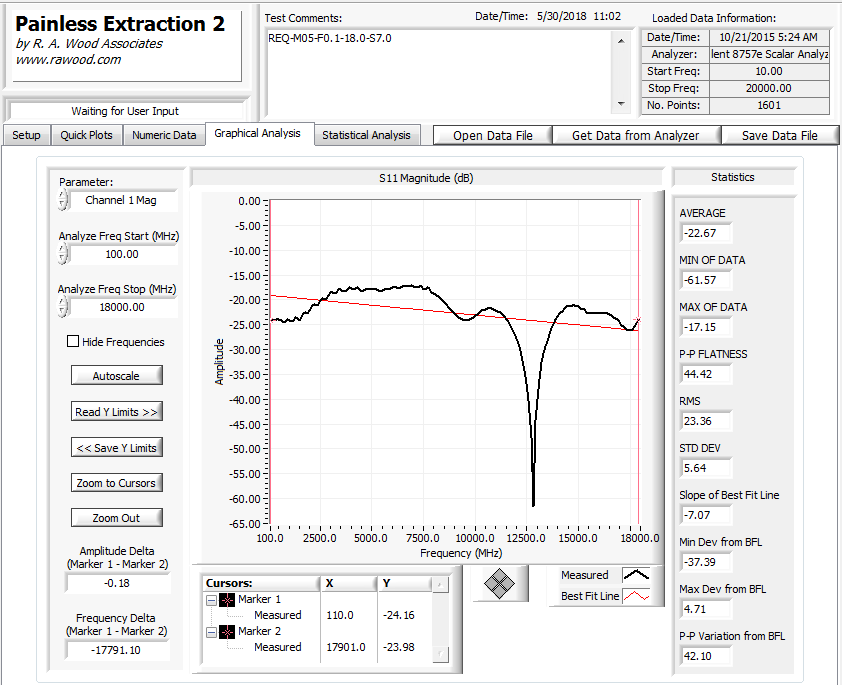The image size is (842, 685).
Task: Click P-P Variation from BFL value 42.10
Action: coord(706,656)
